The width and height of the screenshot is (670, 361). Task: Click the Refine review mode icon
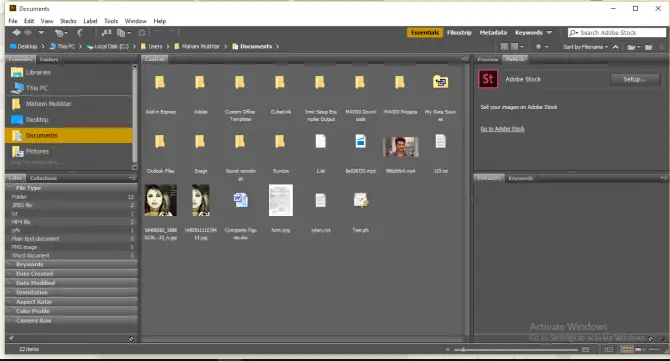pos(106,32)
